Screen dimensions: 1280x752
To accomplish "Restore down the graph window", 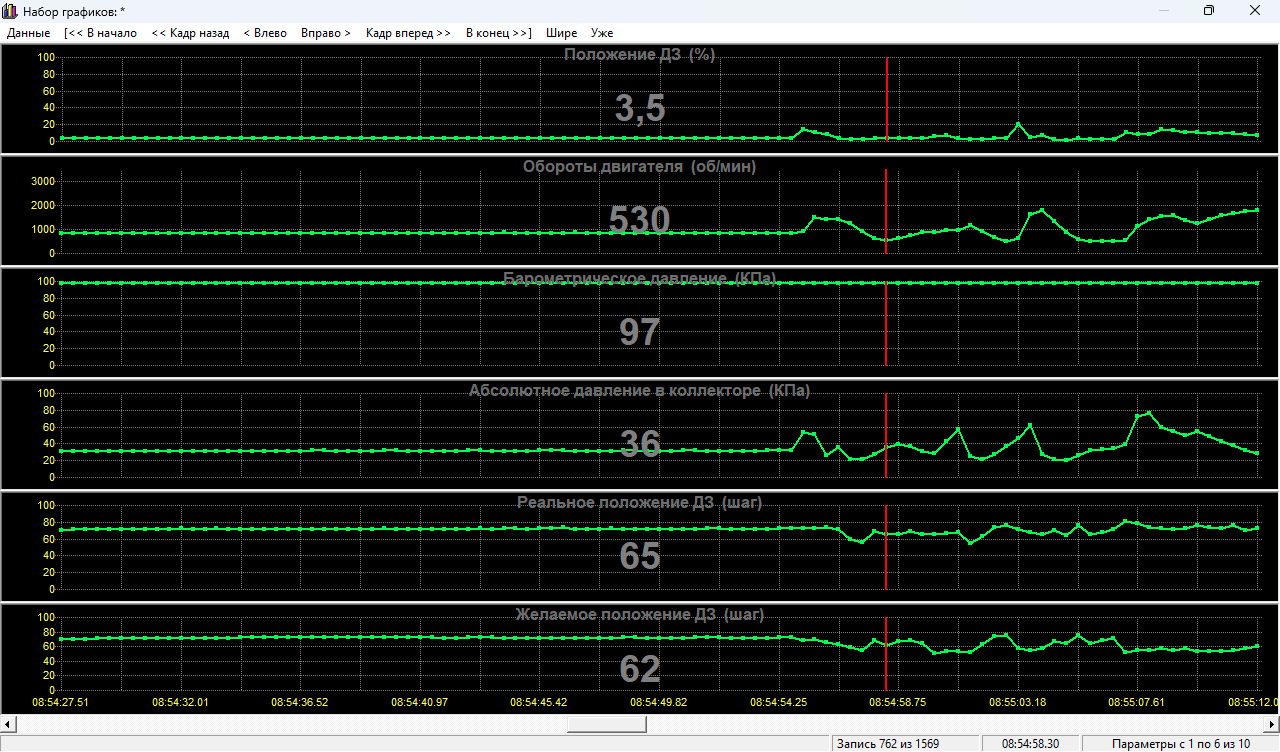I will click(1209, 11).
